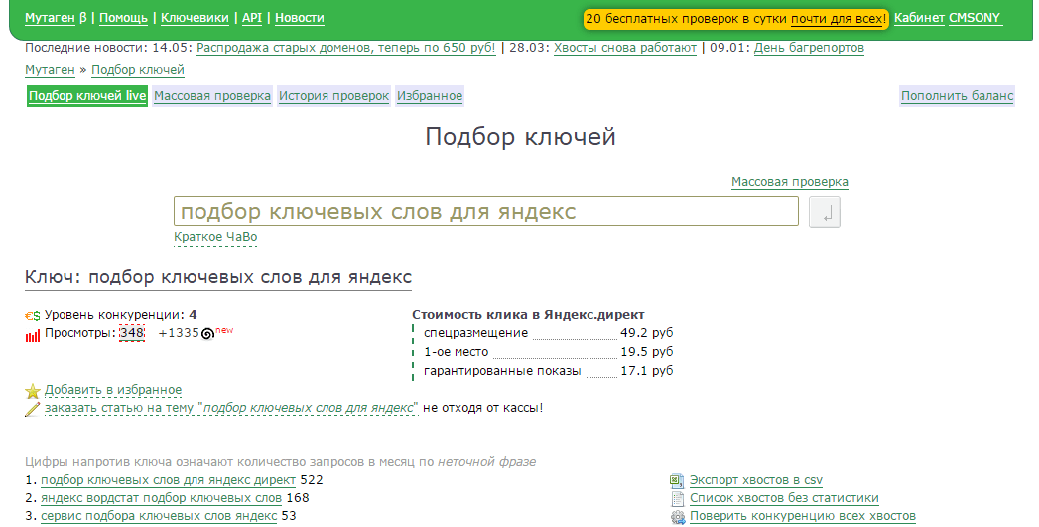Screen dimensions: 1039x527
Task: Select the Подбор ключей live tab
Action: point(87,96)
